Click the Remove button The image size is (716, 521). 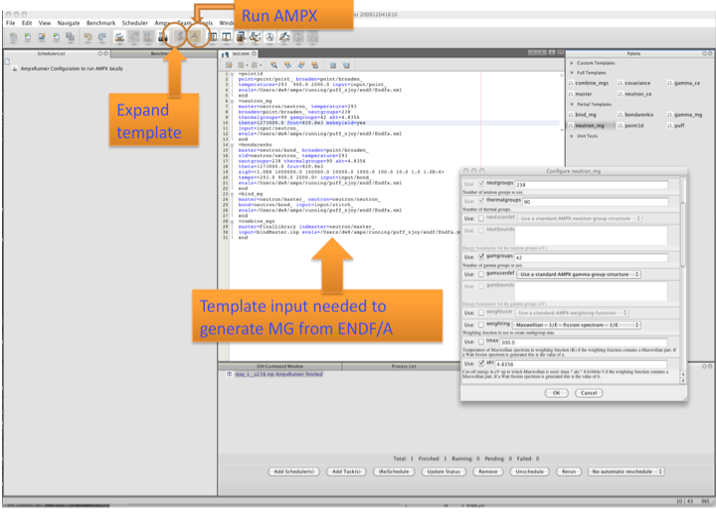coord(488,471)
